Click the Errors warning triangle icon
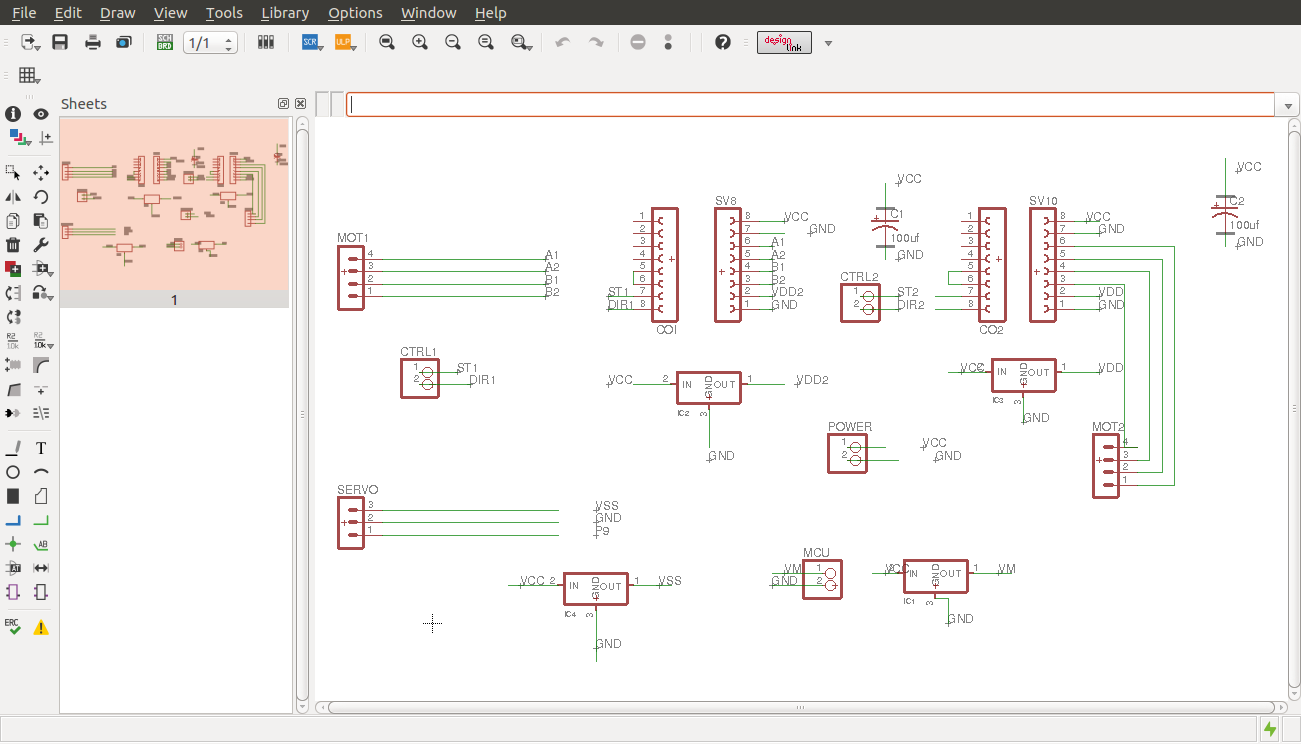The width and height of the screenshot is (1301, 744). [x=41, y=628]
